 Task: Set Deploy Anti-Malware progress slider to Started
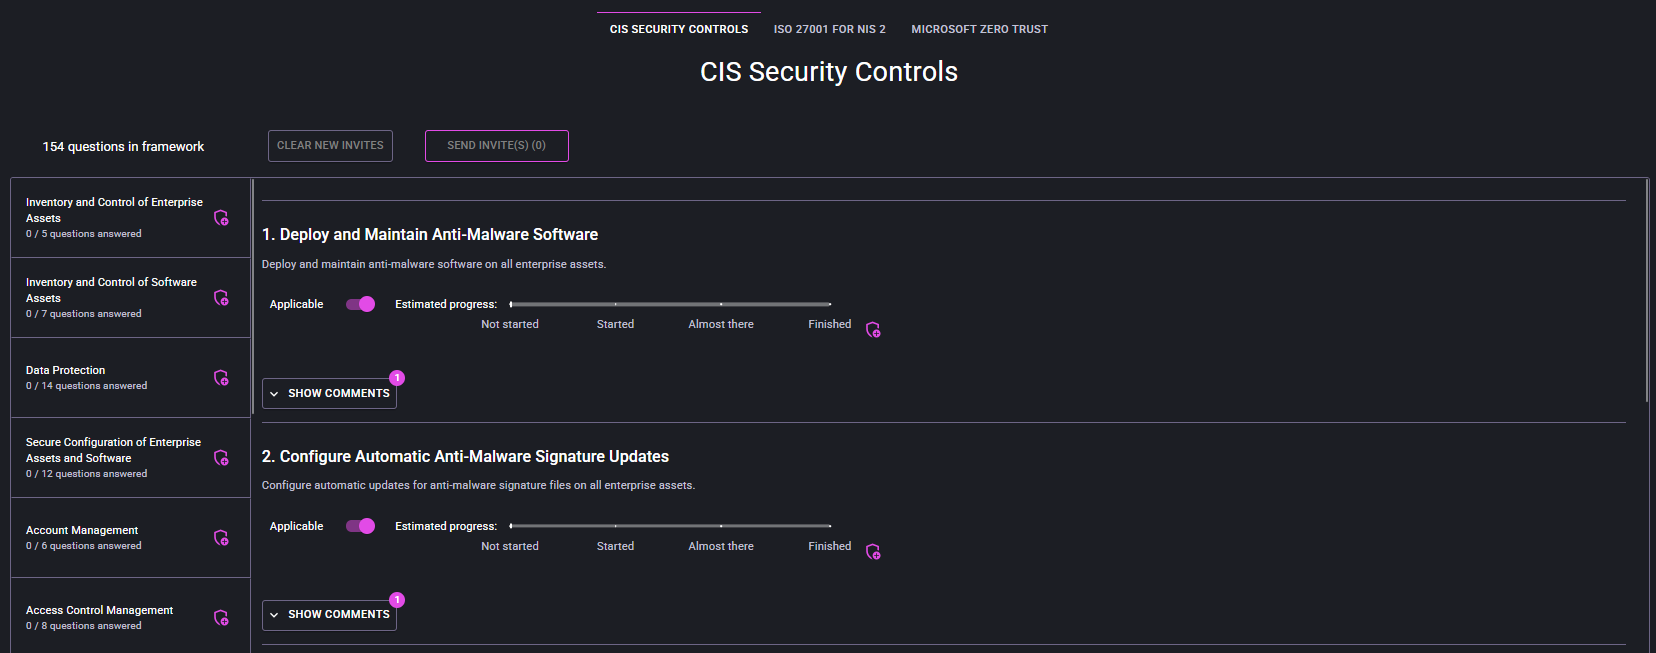click(x=616, y=304)
